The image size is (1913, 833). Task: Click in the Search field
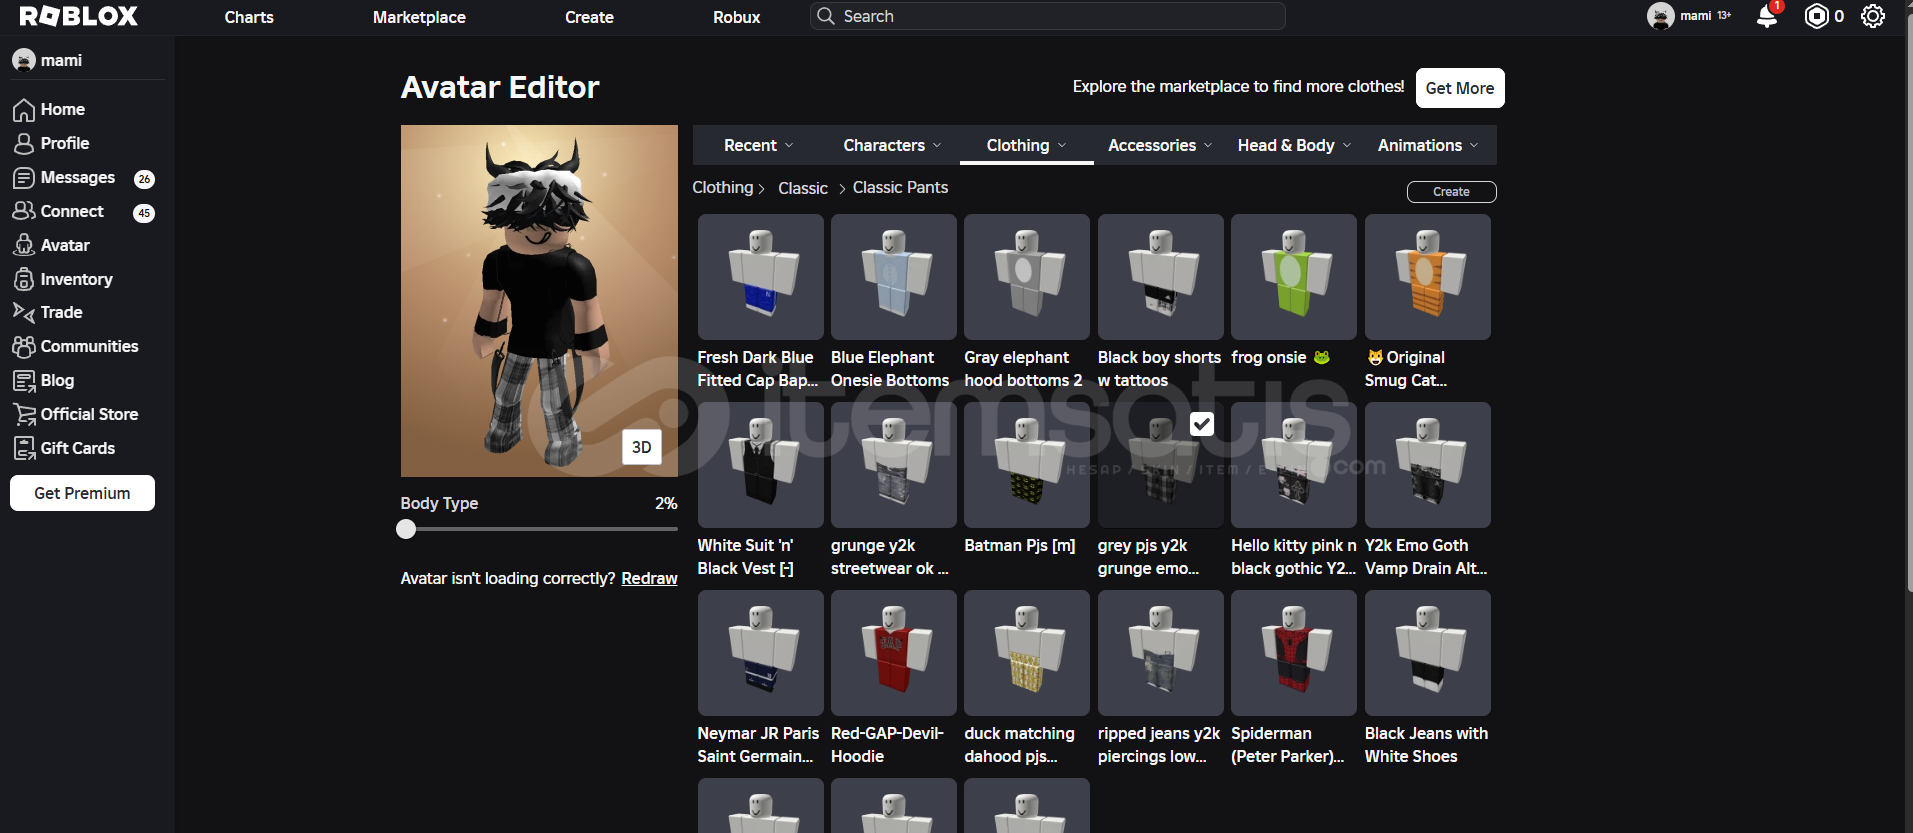[1047, 16]
